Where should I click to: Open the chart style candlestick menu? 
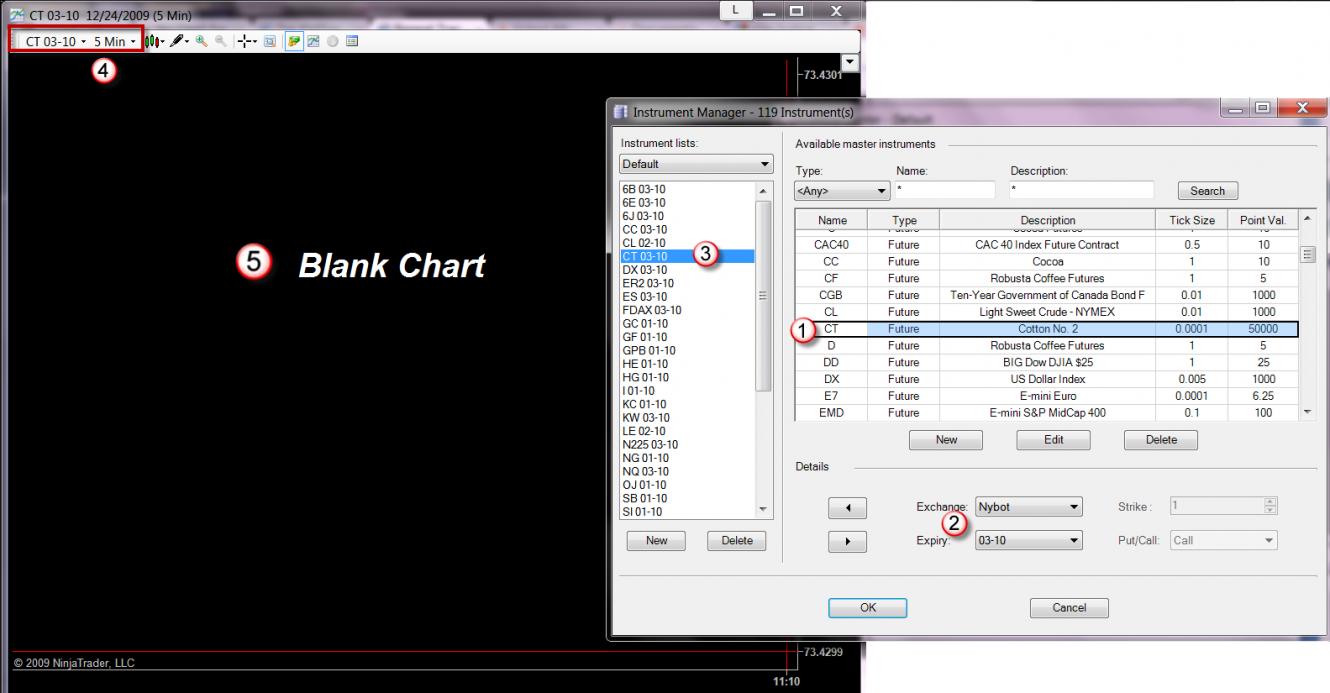coord(156,42)
